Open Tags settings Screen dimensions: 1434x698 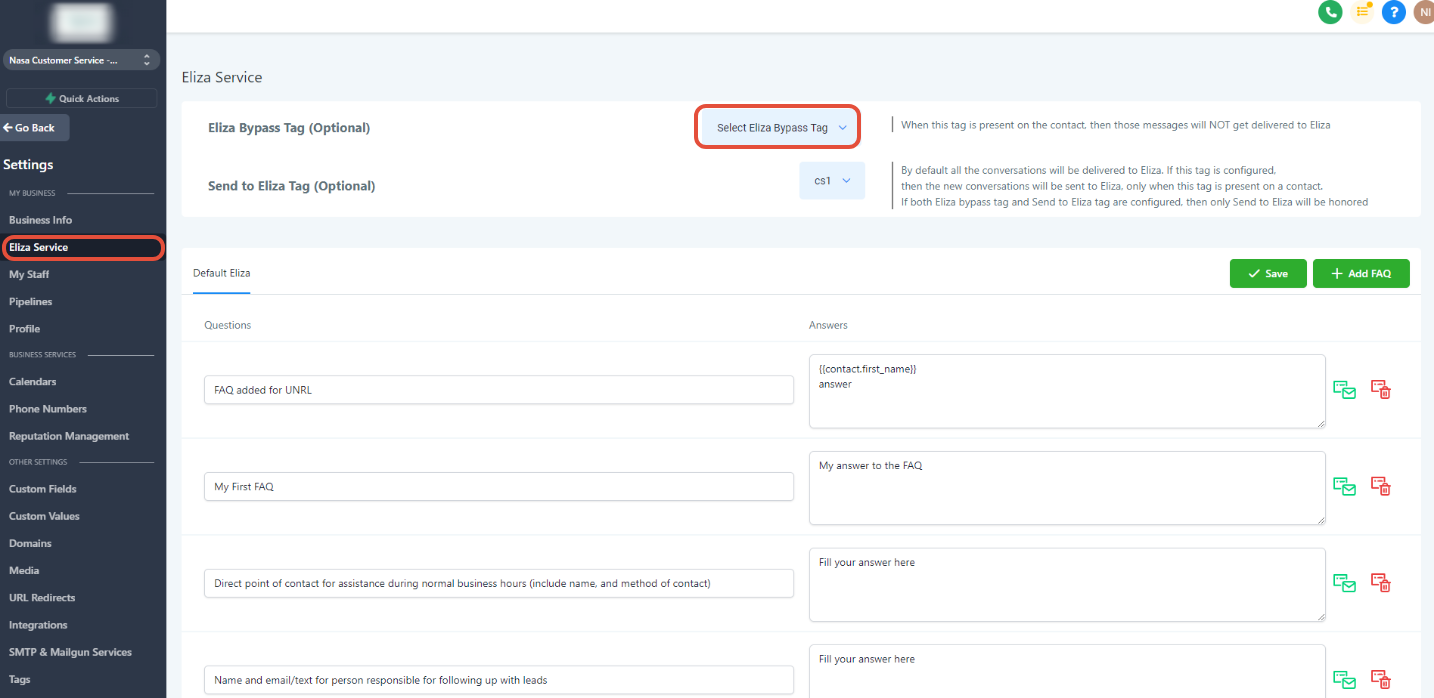tap(20, 679)
